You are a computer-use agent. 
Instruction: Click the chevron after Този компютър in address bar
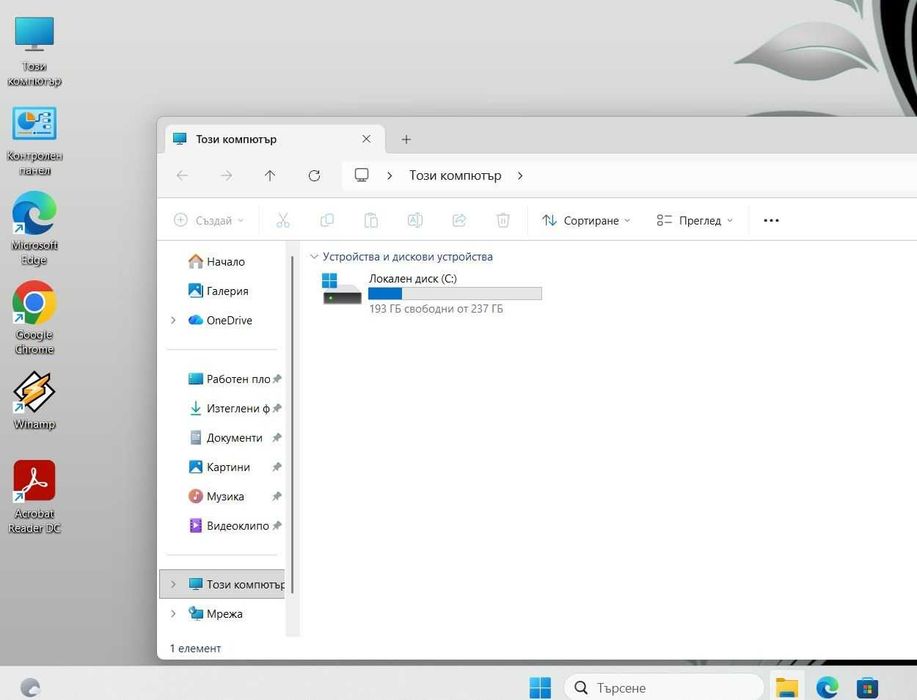pyautogui.click(x=520, y=175)
